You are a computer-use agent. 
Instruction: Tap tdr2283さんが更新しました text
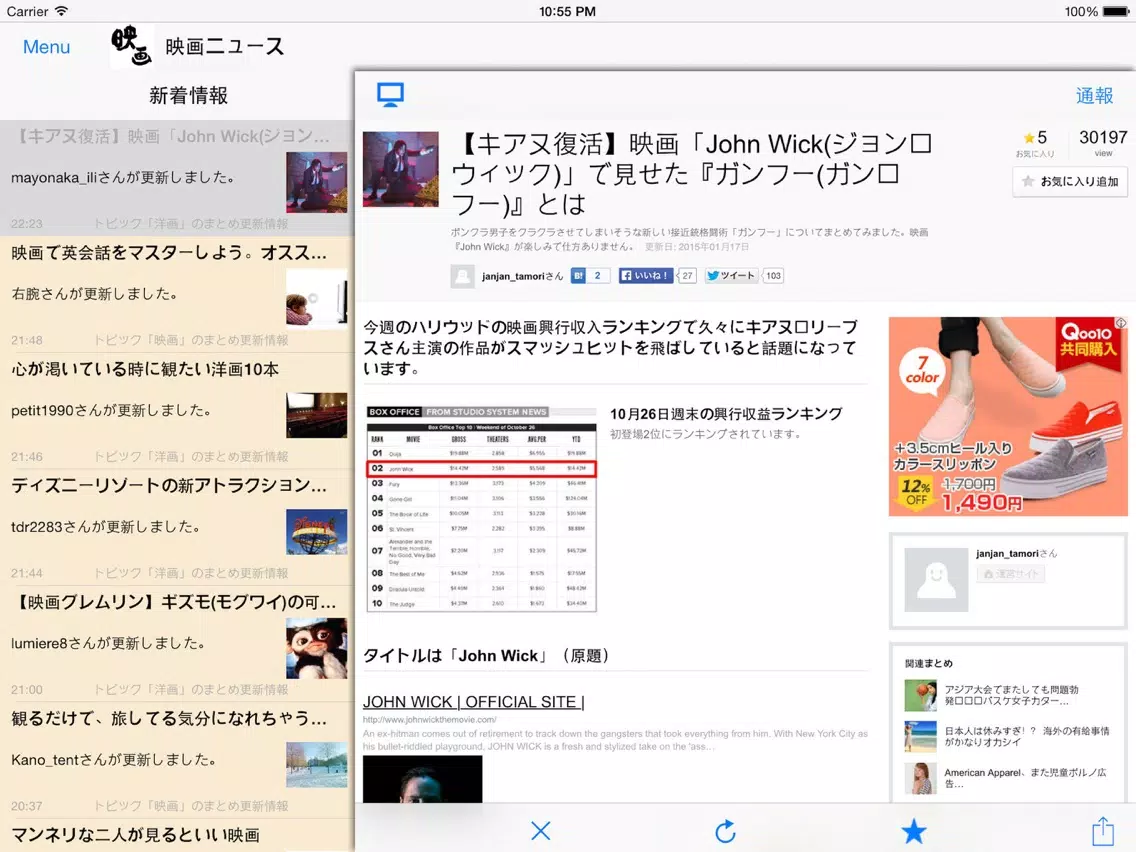coord(106,527)
